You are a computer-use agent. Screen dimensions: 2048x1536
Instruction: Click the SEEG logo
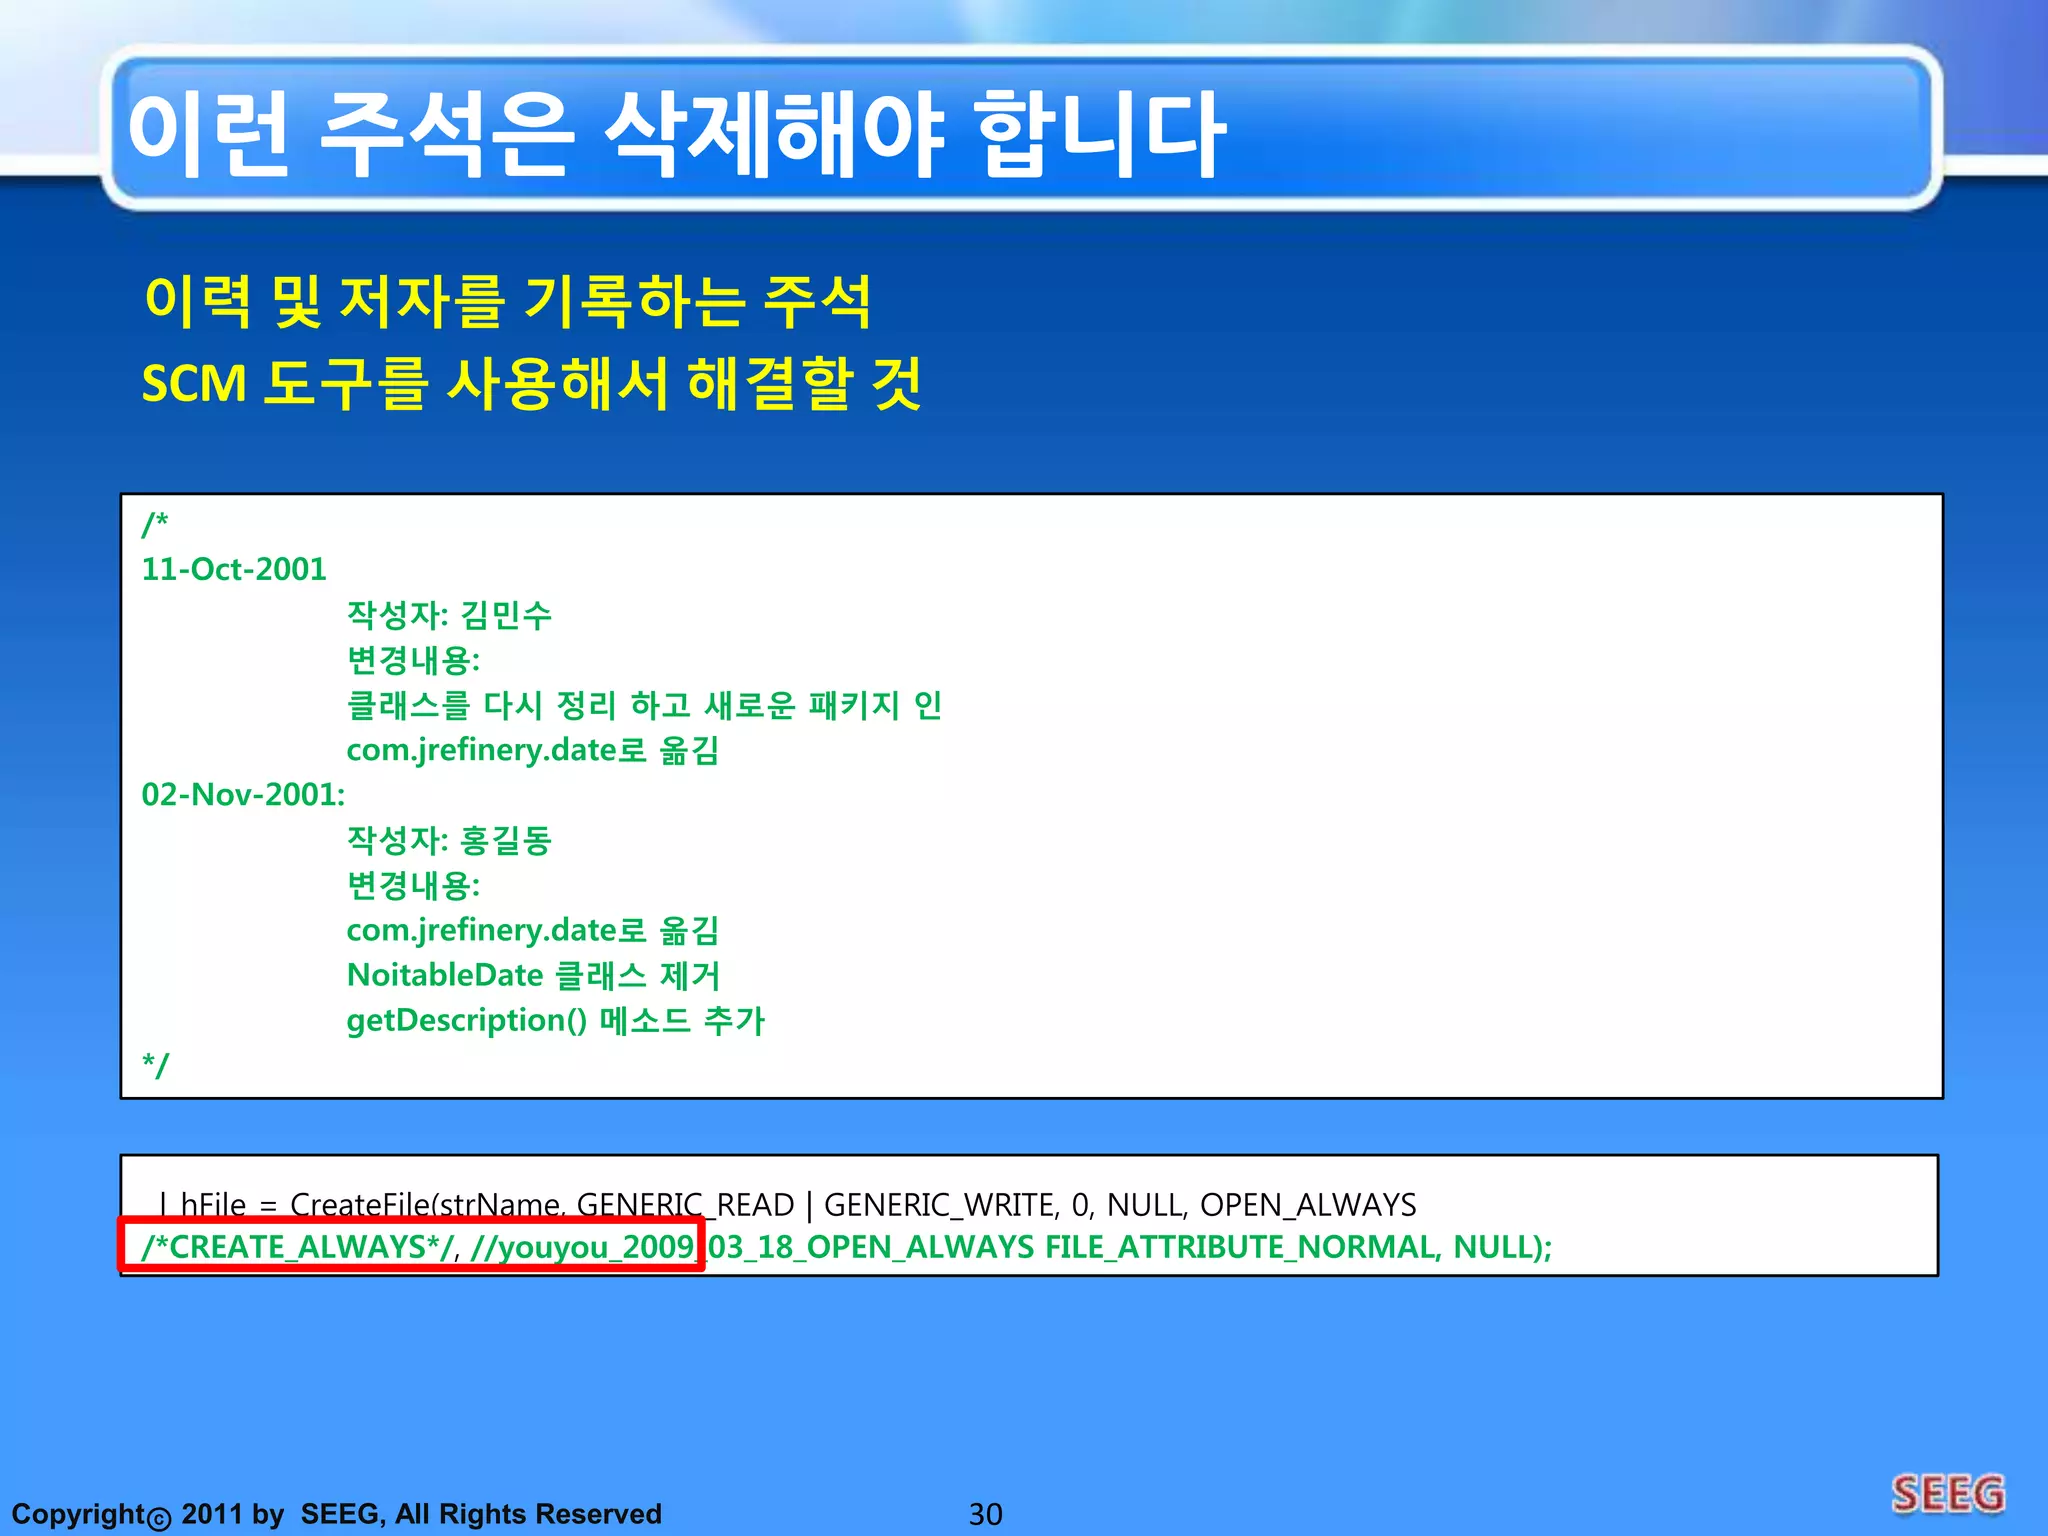(1948, 1494)
